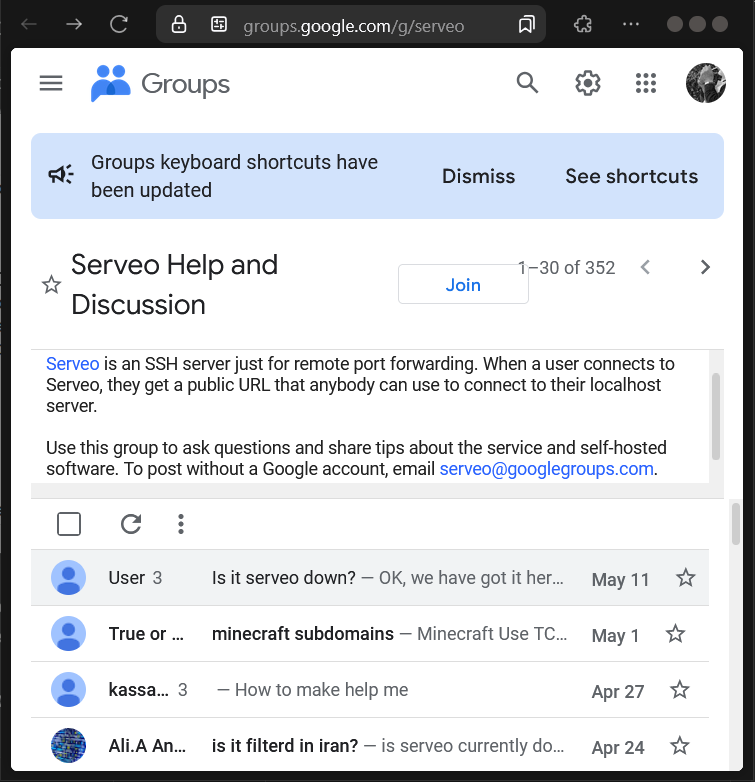Open the search icon in Groups header
This screenshot has width=755, height=782.
click(x=527, y=83)
